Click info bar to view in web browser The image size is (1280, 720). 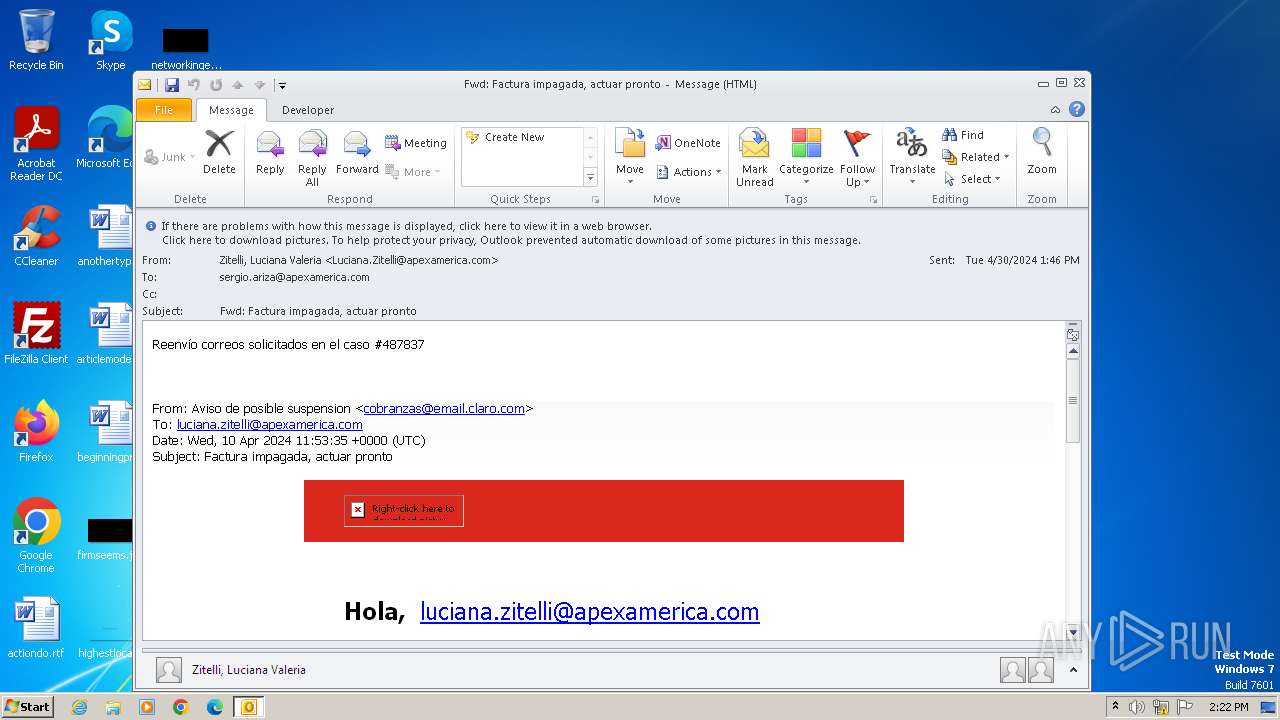point(405,226)
